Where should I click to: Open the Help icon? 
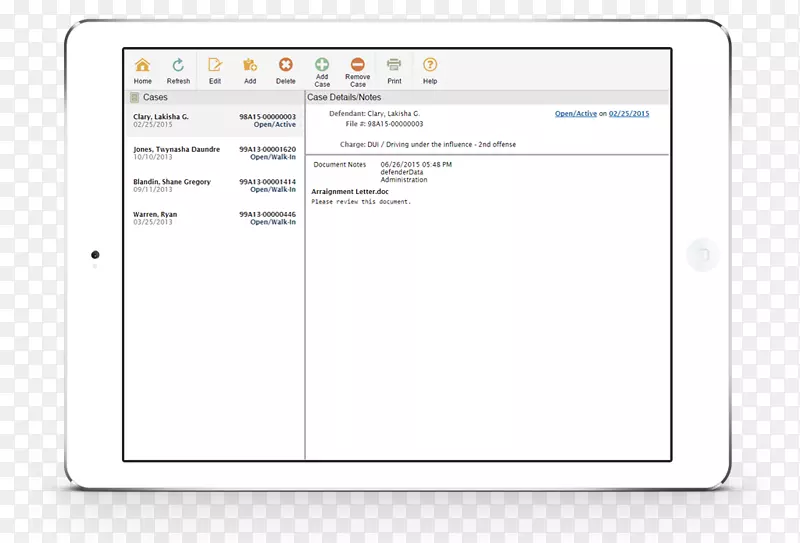tap(430, 66)
